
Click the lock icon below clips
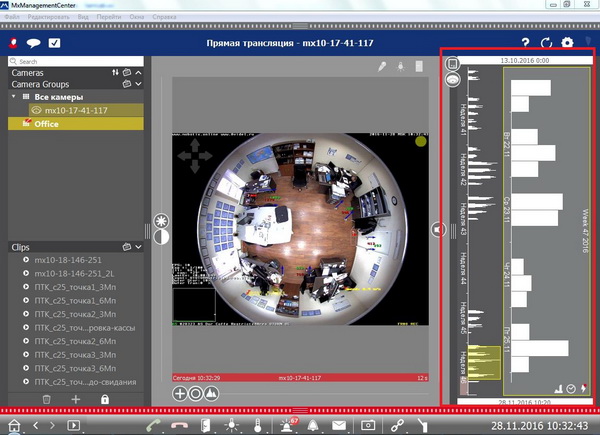(104, 399)
